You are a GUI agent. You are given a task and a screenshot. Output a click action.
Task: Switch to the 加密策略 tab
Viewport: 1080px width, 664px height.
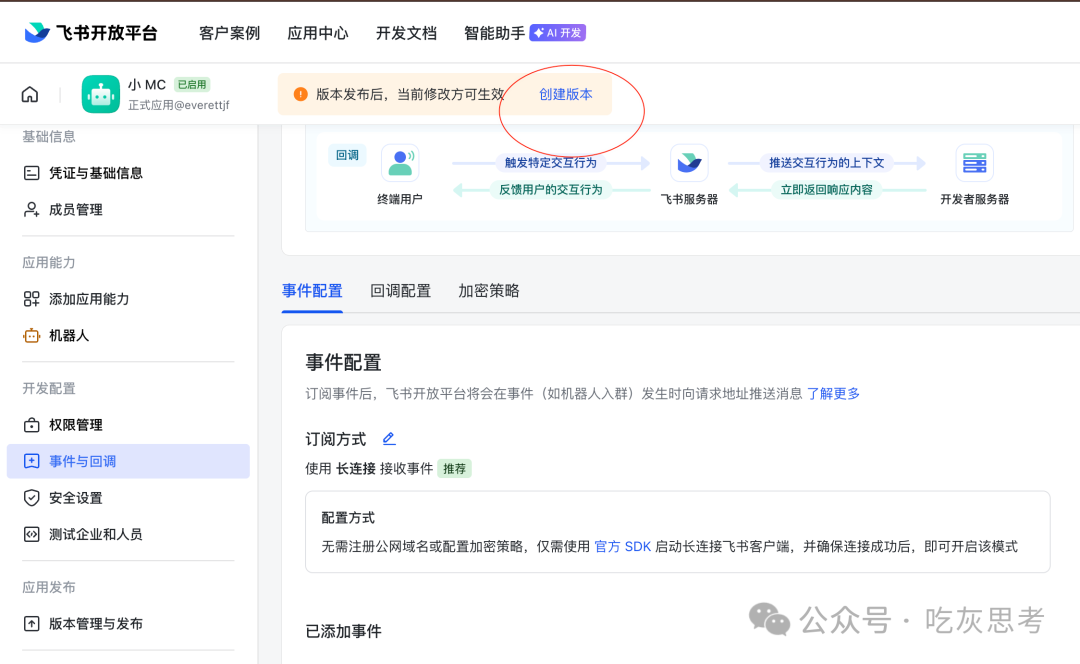coord(489,291)
